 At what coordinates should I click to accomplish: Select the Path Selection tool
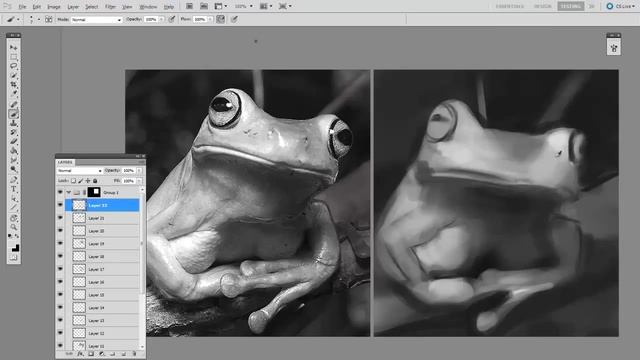[13, 198]
